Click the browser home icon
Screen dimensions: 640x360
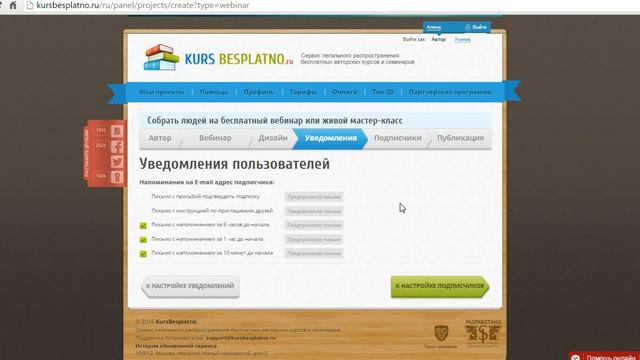[x=13, y=6]
